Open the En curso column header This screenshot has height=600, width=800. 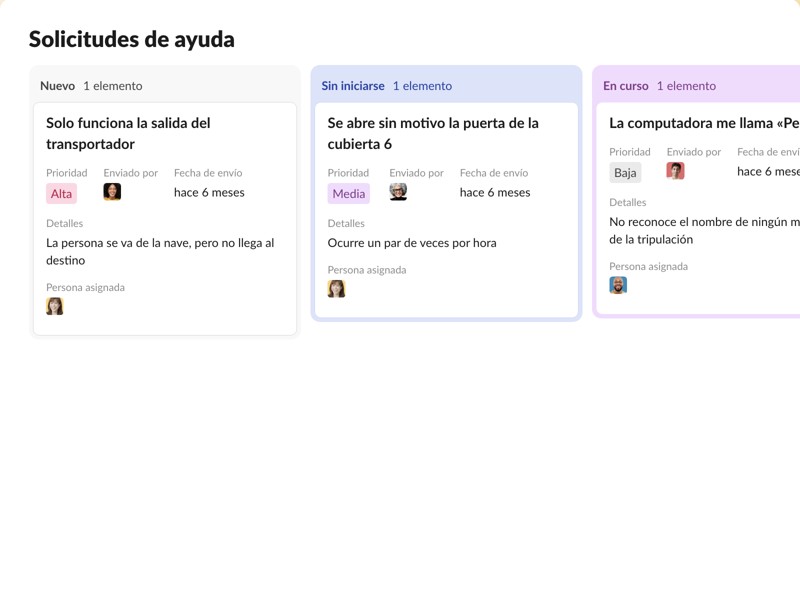tap(626, 86)
